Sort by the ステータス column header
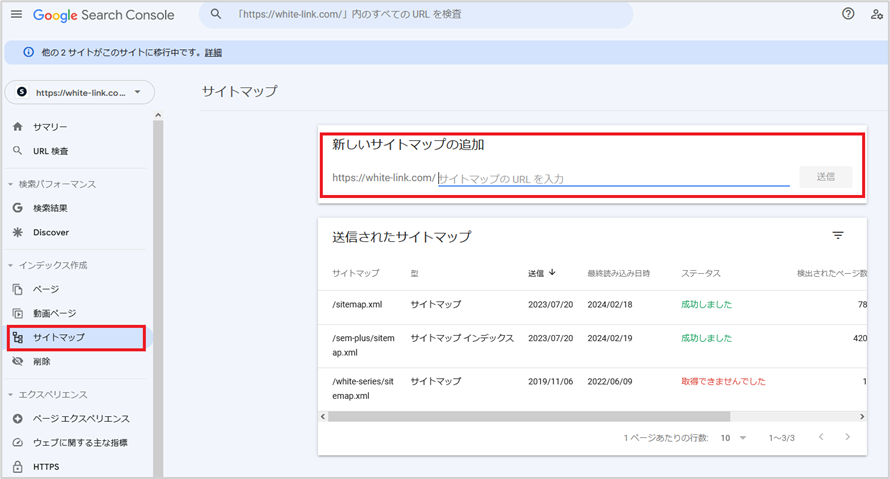Viewport: 890px width, 479px height. point(700,273)
